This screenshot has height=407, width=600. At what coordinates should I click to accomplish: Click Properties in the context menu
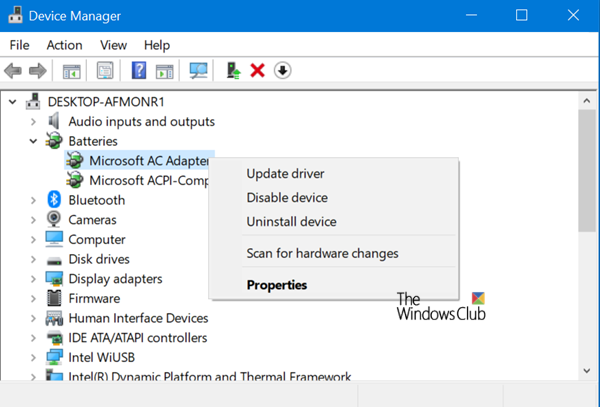pos(277,285)
